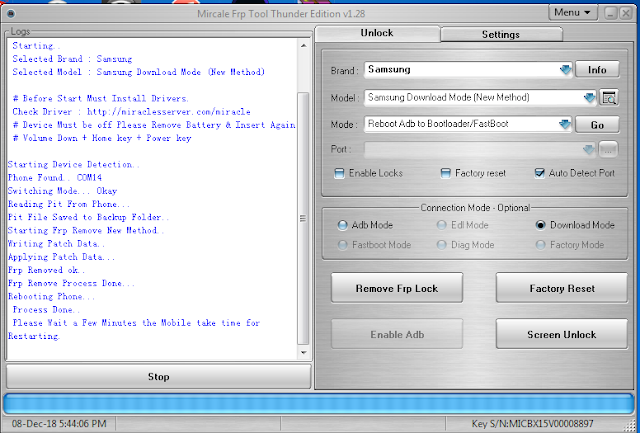Screen dimensions: 640x433
Task: Click 'Writing Patch Data..' log line
Action: tap(56, 244)
